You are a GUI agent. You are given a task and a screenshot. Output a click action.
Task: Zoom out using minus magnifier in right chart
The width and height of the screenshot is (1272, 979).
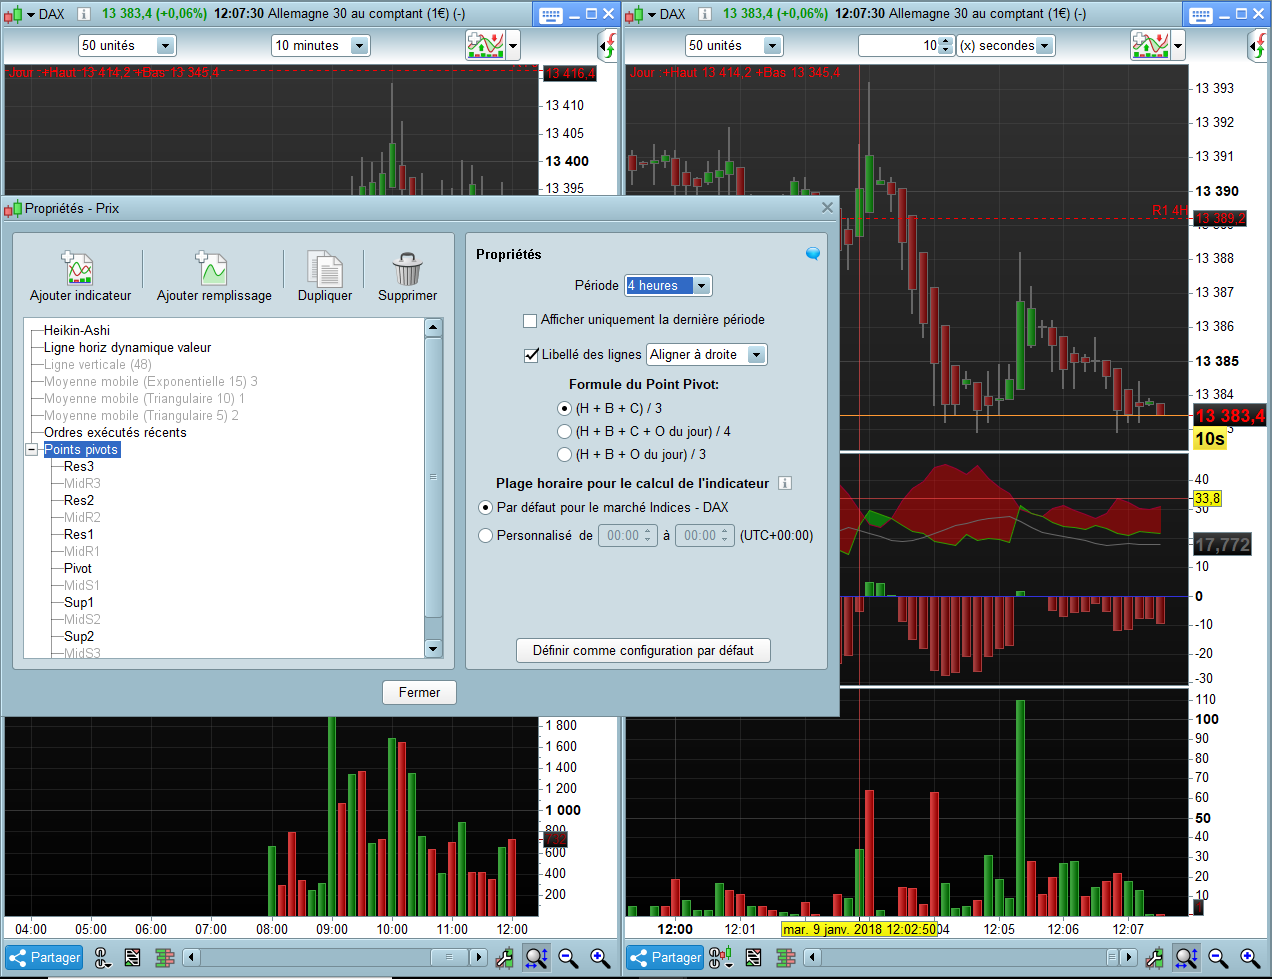pyautogui.click(x=1218, y=958)
